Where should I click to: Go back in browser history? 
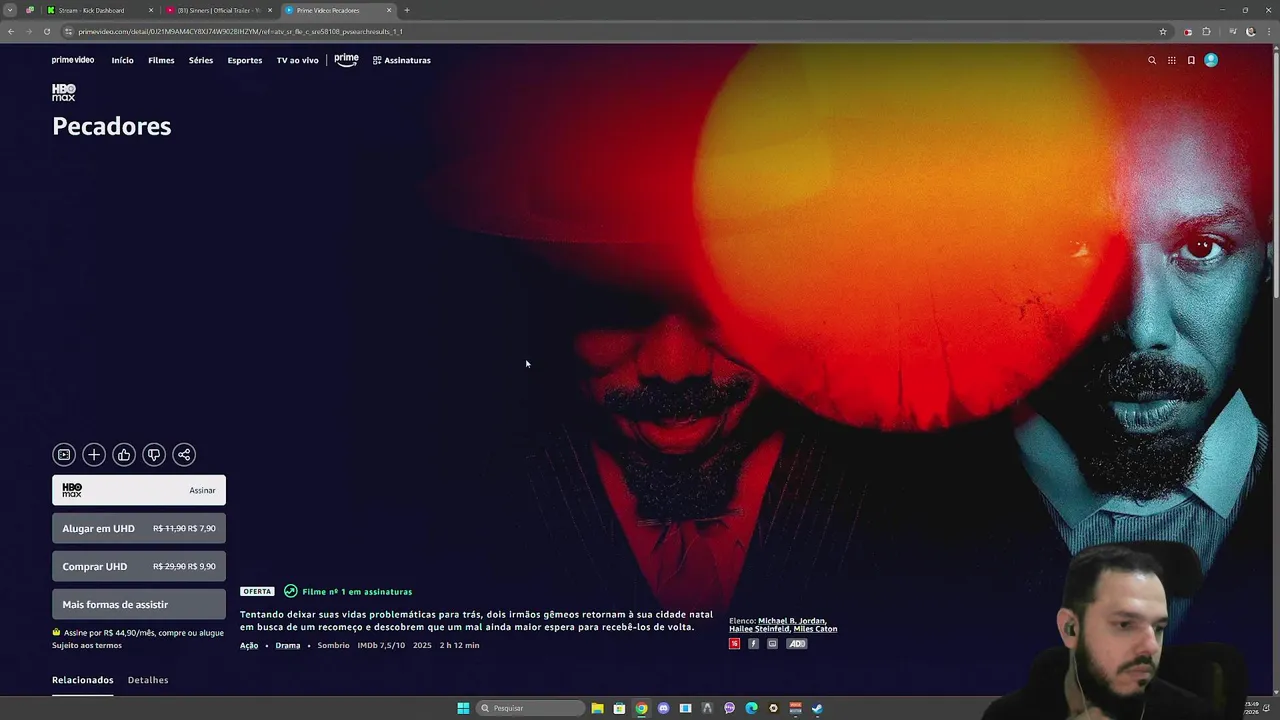(x=10, y=31)
